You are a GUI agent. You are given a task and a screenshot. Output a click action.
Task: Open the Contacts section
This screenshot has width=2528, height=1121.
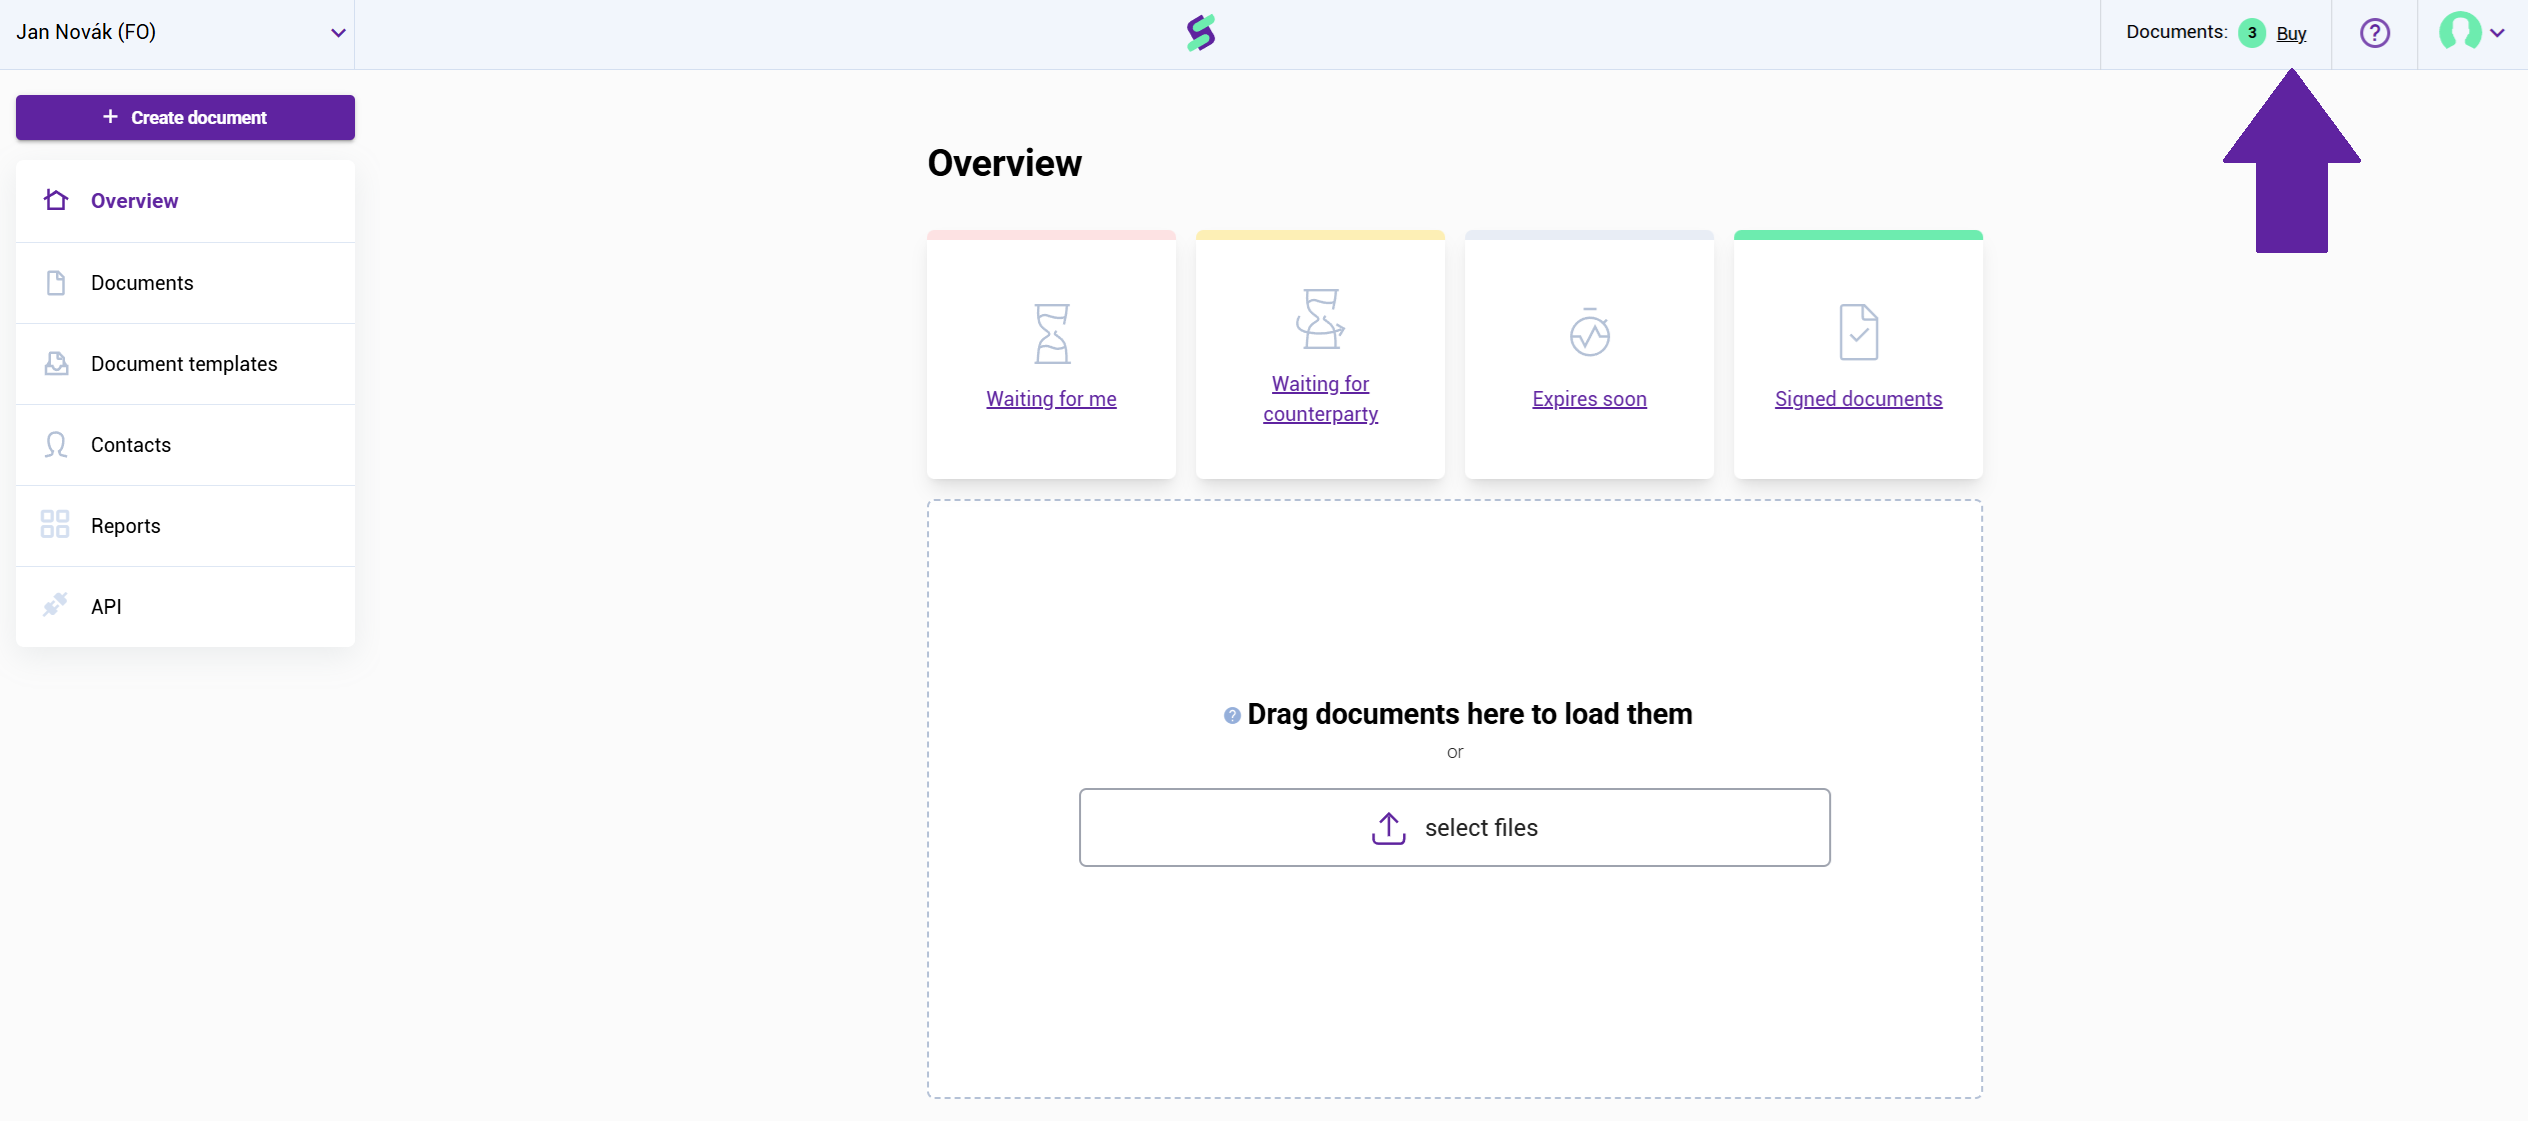[131, 445]
